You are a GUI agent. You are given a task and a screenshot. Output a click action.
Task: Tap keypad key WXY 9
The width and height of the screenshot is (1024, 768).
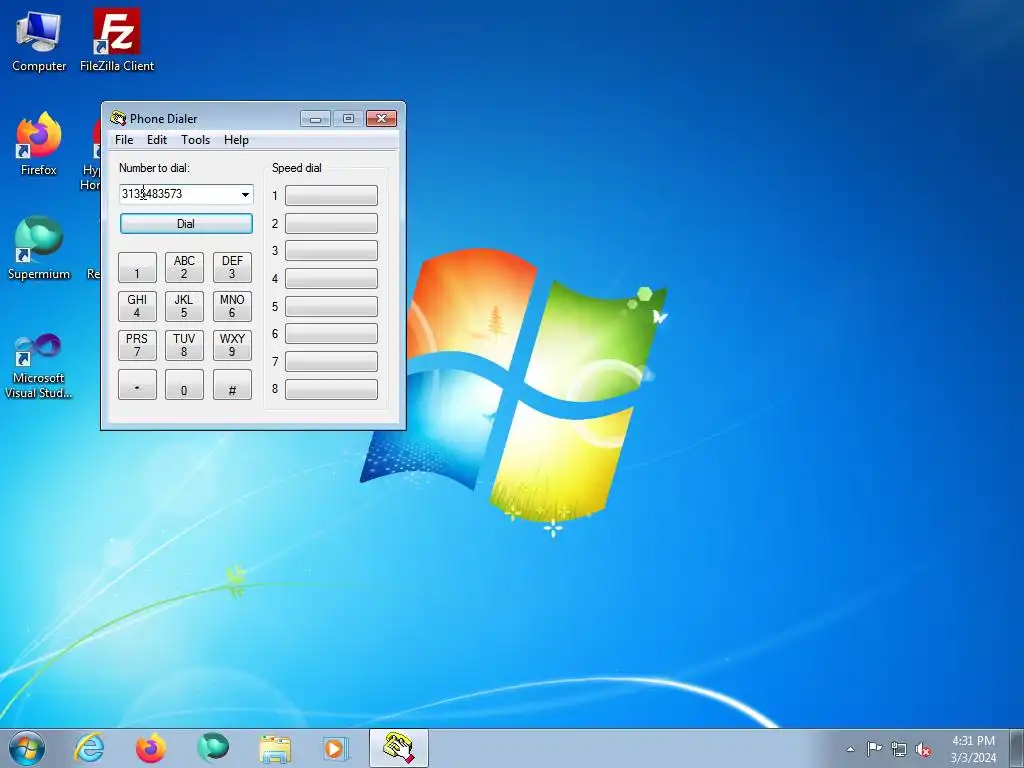pyautogui.click(x=232, y=345)
